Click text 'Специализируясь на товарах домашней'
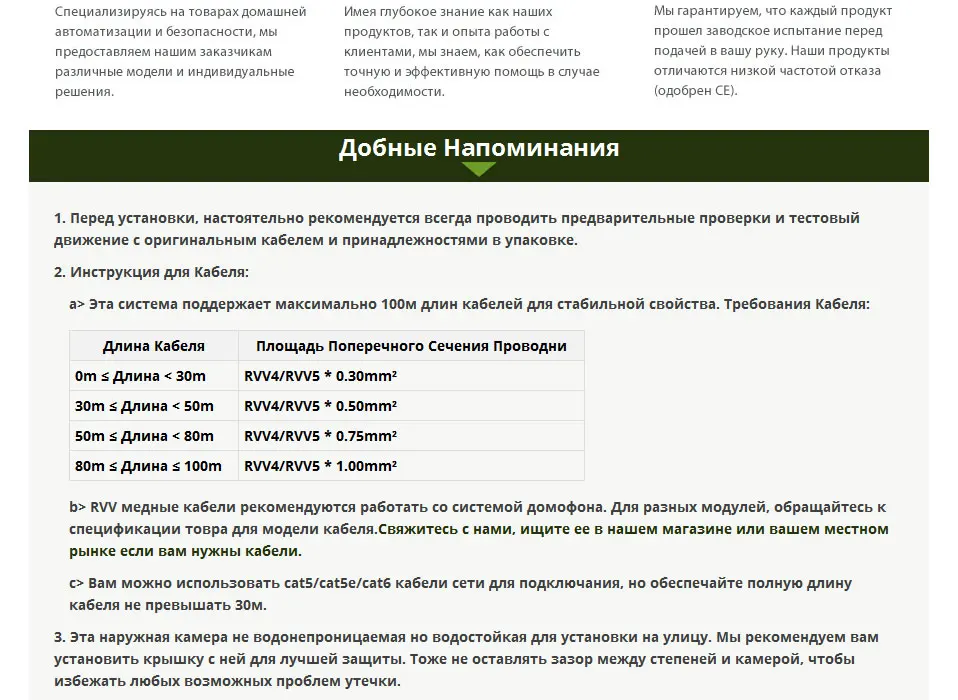The height and width of the screenshot is (700, 958). [180, 12]
